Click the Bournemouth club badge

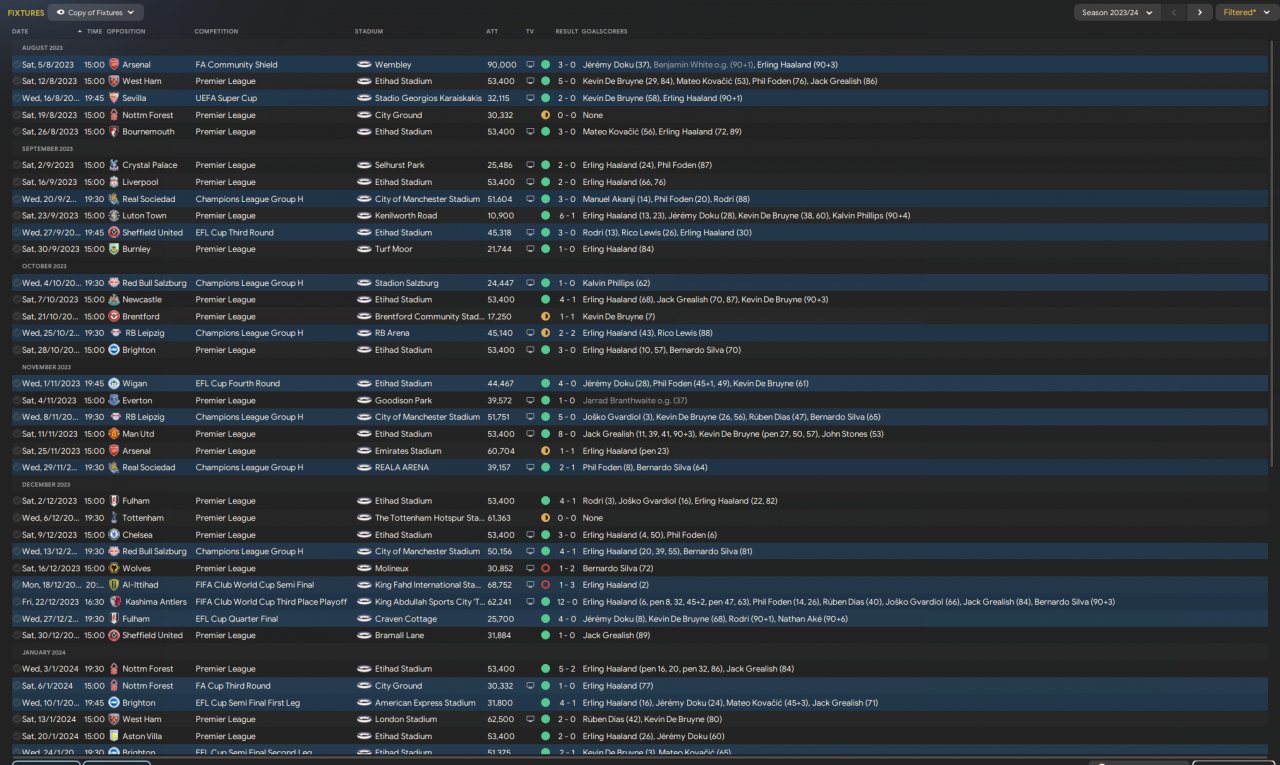(114, 132)
